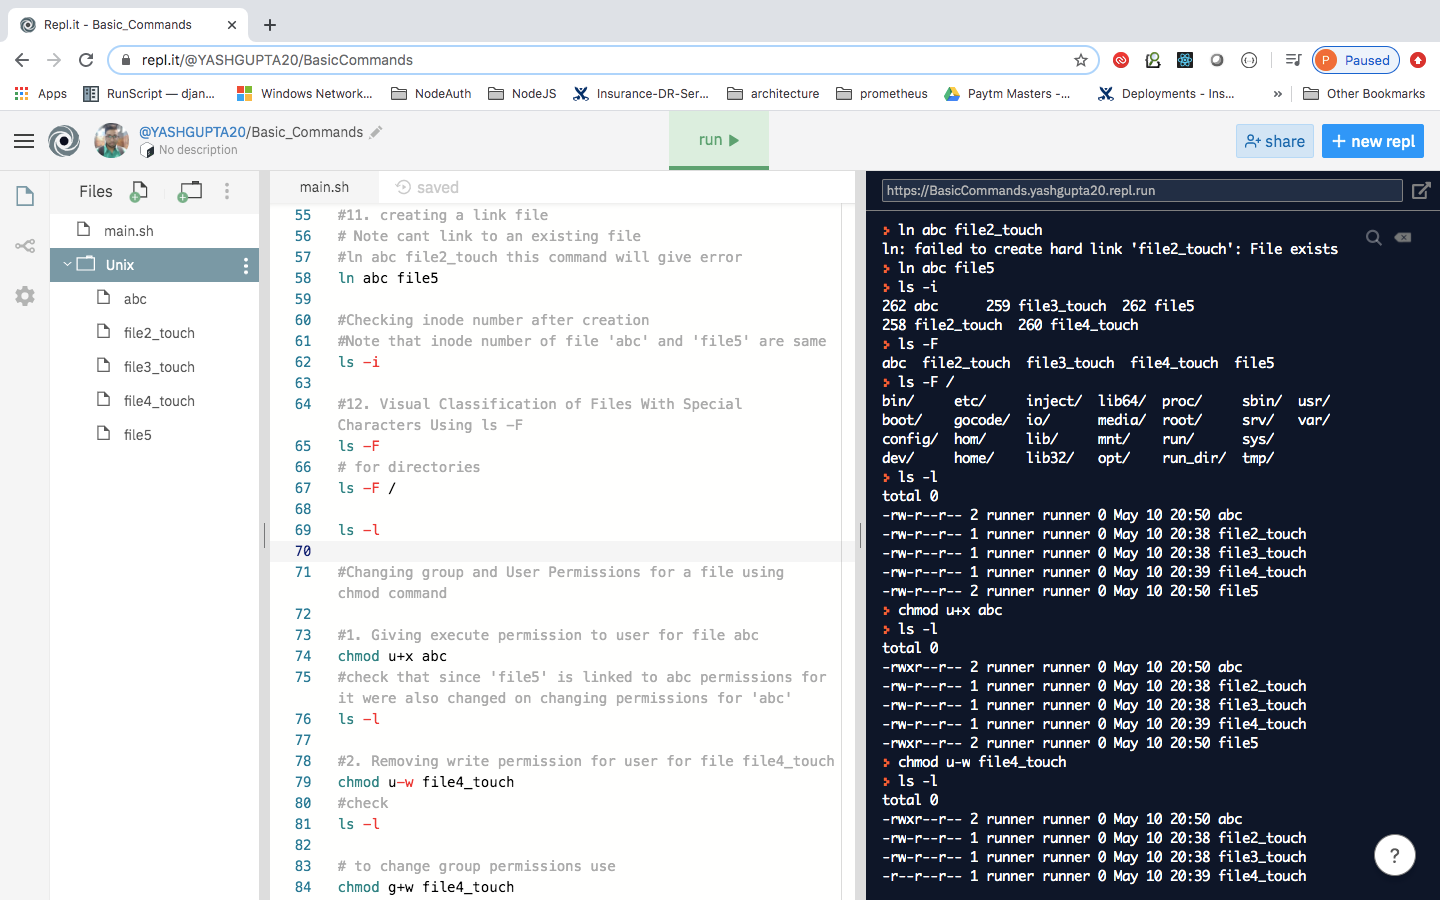The width and height of the screenshot is (1440, 900).
Task: Click the search icon in console output
Action: point(1374,238)
